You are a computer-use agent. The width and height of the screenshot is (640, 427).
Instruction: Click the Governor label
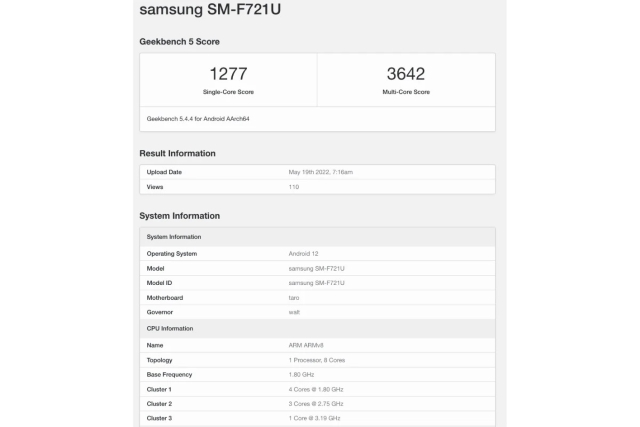tap(160, 312)
